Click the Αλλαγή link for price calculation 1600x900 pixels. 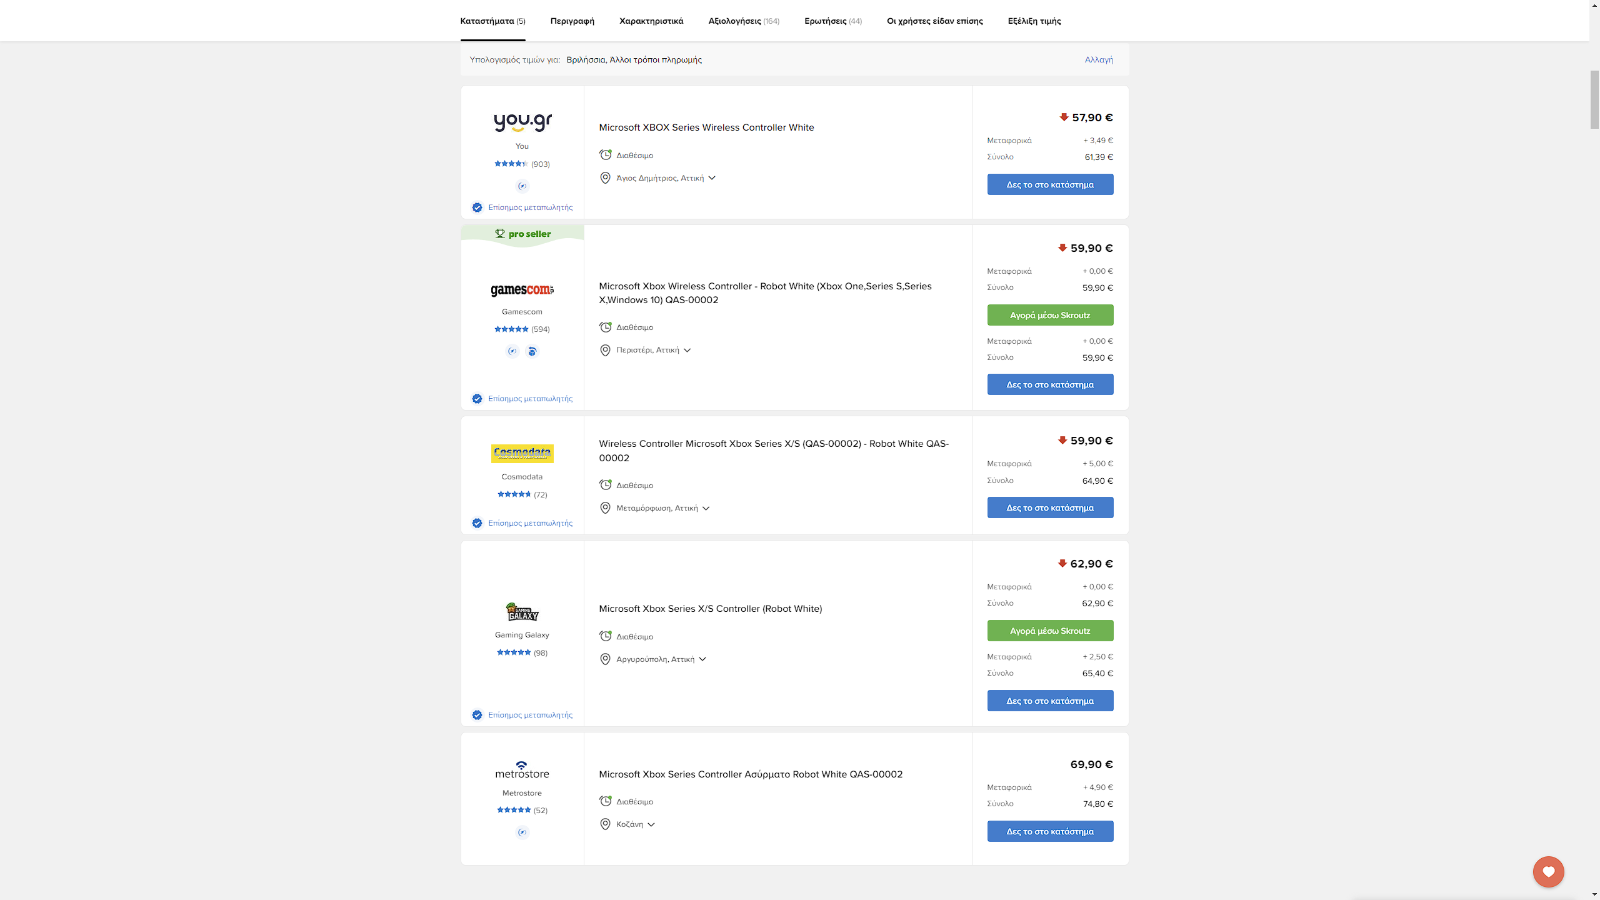click(x=1098, y=60)
